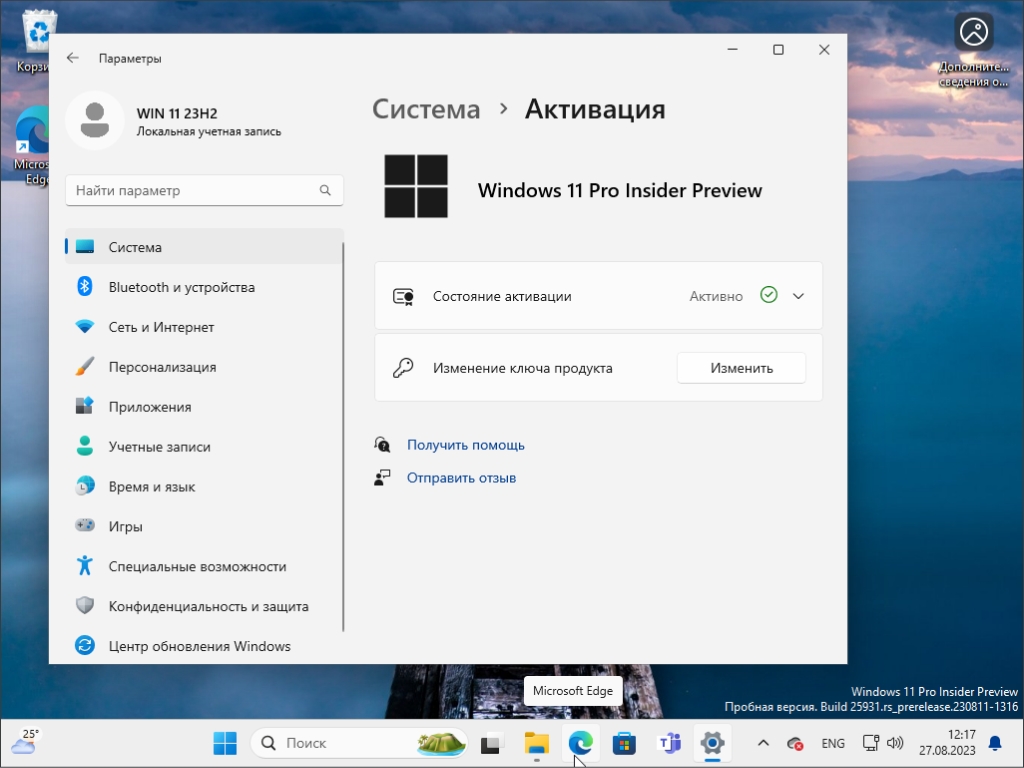Screen dimensions: 1024x768
Task: Click the certificate icon beside Состояние активации
Action: 403,296
